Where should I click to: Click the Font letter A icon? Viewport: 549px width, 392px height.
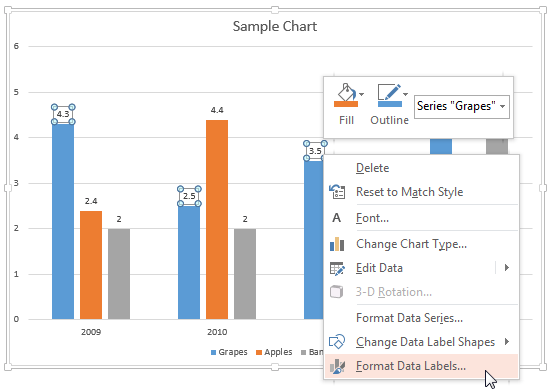click(336, 218)
